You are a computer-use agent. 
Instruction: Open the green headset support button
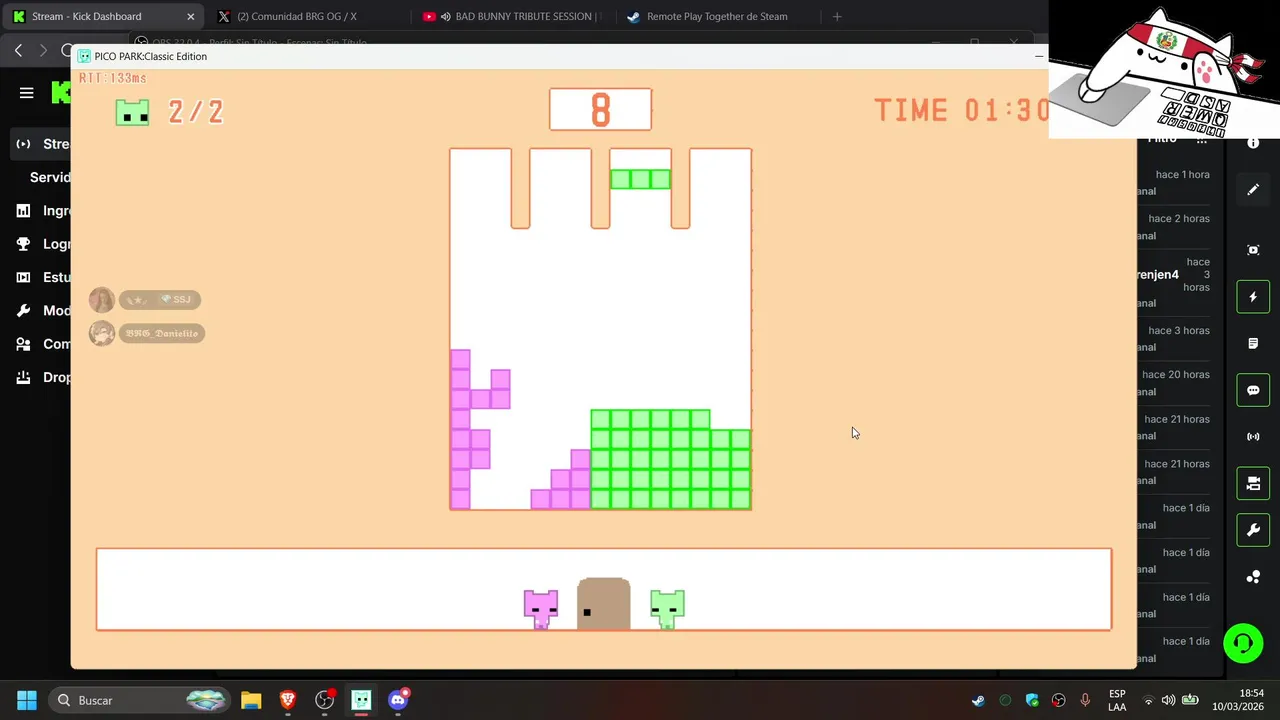click(x=1243, y=643)
